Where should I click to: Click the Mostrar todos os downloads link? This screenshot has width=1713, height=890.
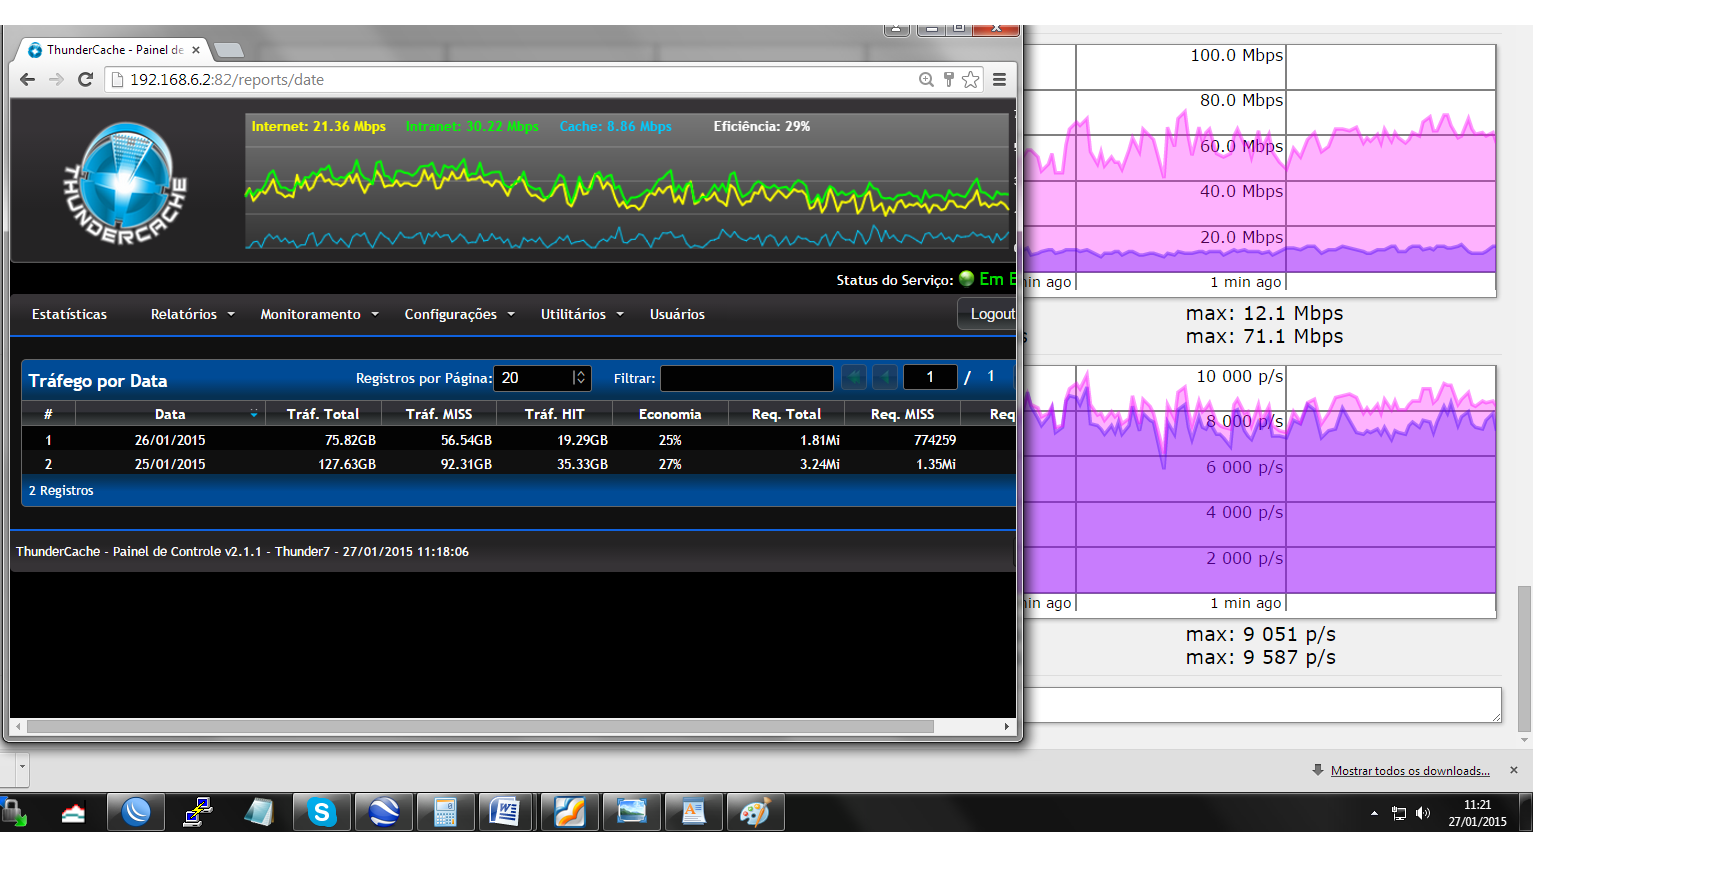click(1409, 771)
